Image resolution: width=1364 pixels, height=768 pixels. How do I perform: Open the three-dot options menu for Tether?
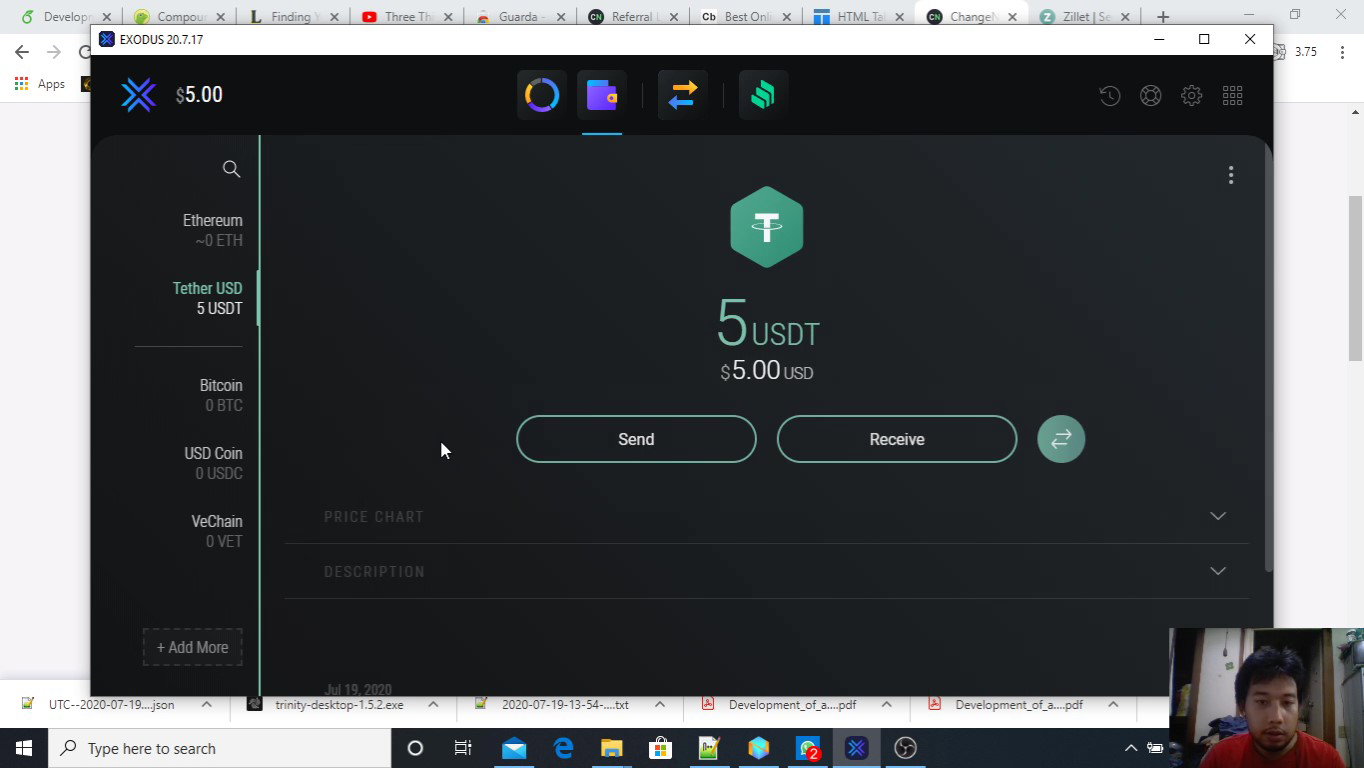pyautogui.click(x=1231, y=175)
